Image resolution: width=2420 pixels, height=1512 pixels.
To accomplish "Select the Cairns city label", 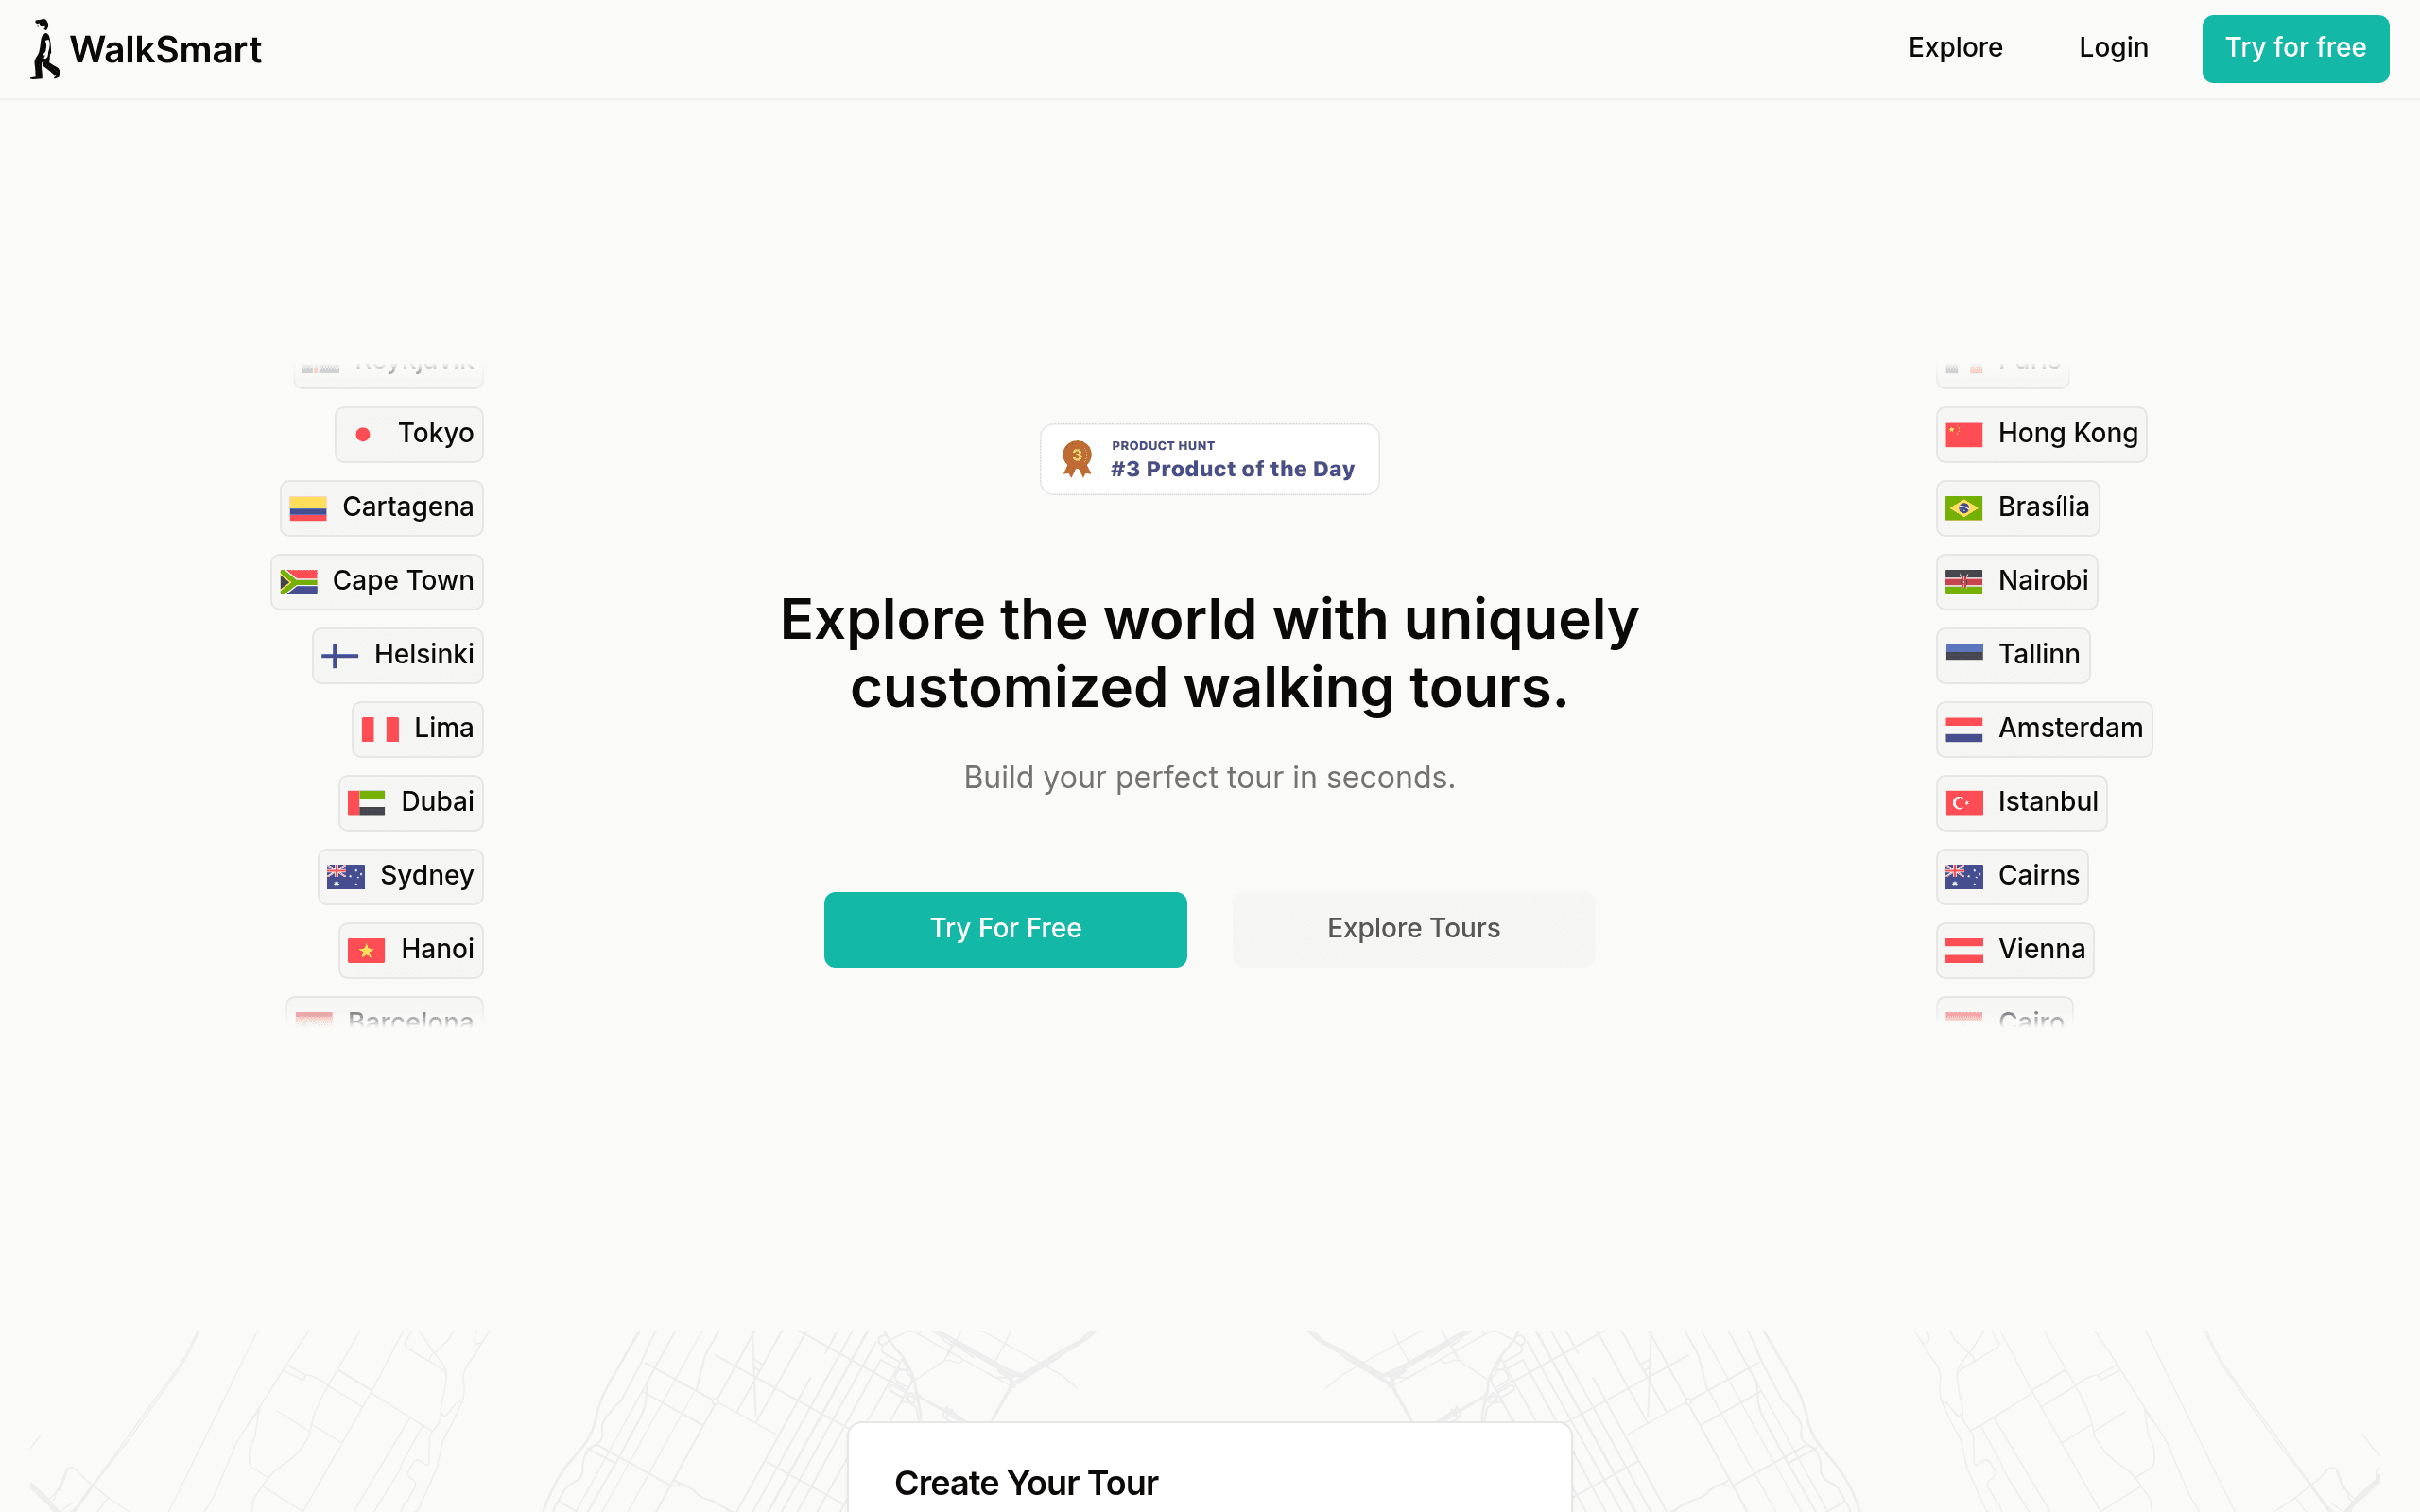I will [x=2038, y=876].
